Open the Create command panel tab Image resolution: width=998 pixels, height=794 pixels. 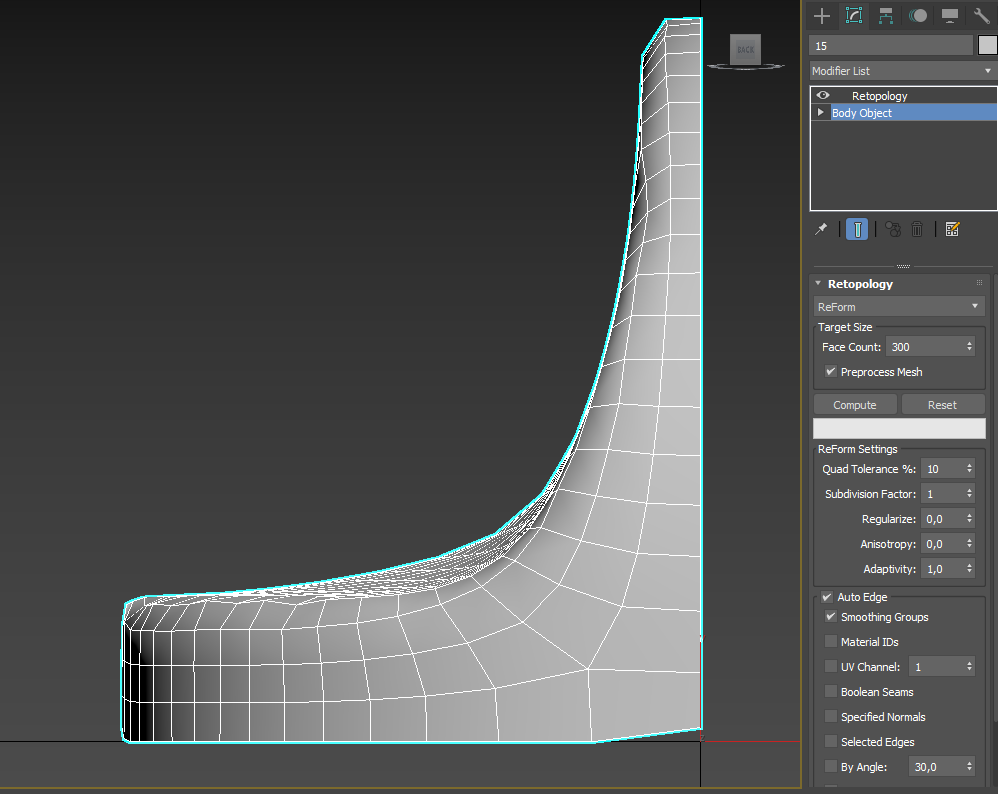click(x=821, y=16)
